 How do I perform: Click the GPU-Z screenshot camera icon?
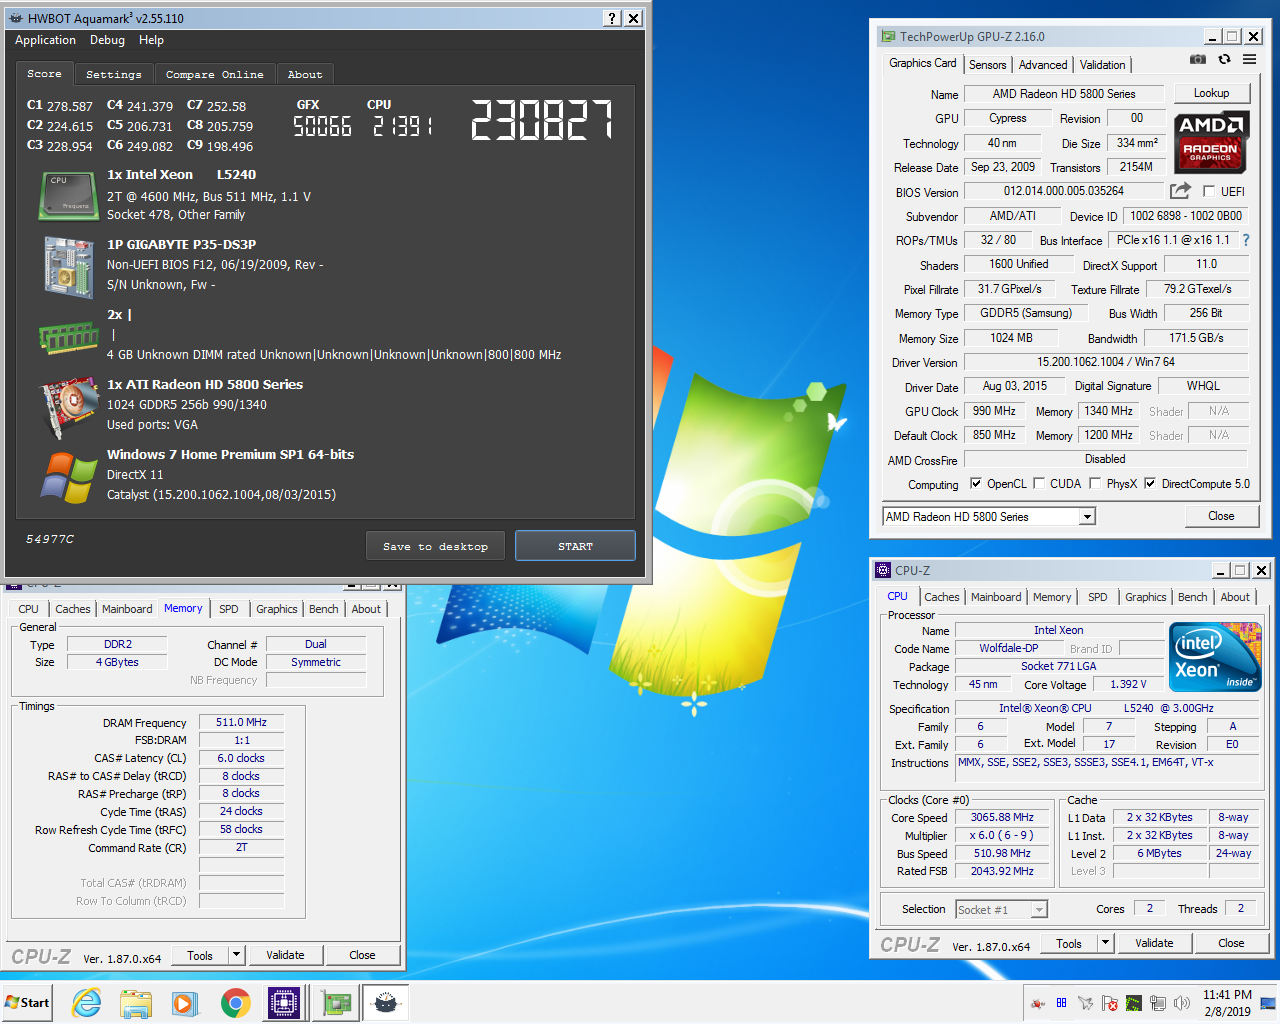click(x=1198, y=60)
